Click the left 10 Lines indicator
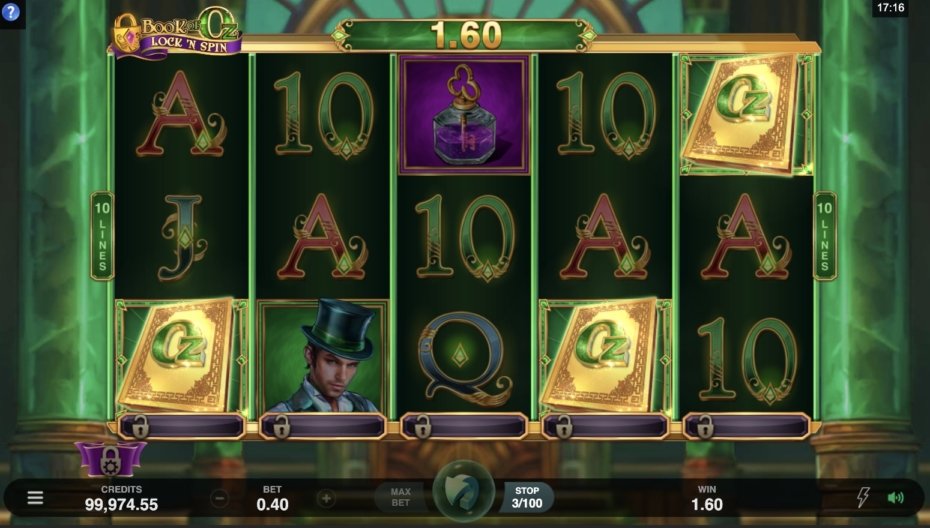 coord(102,236)
